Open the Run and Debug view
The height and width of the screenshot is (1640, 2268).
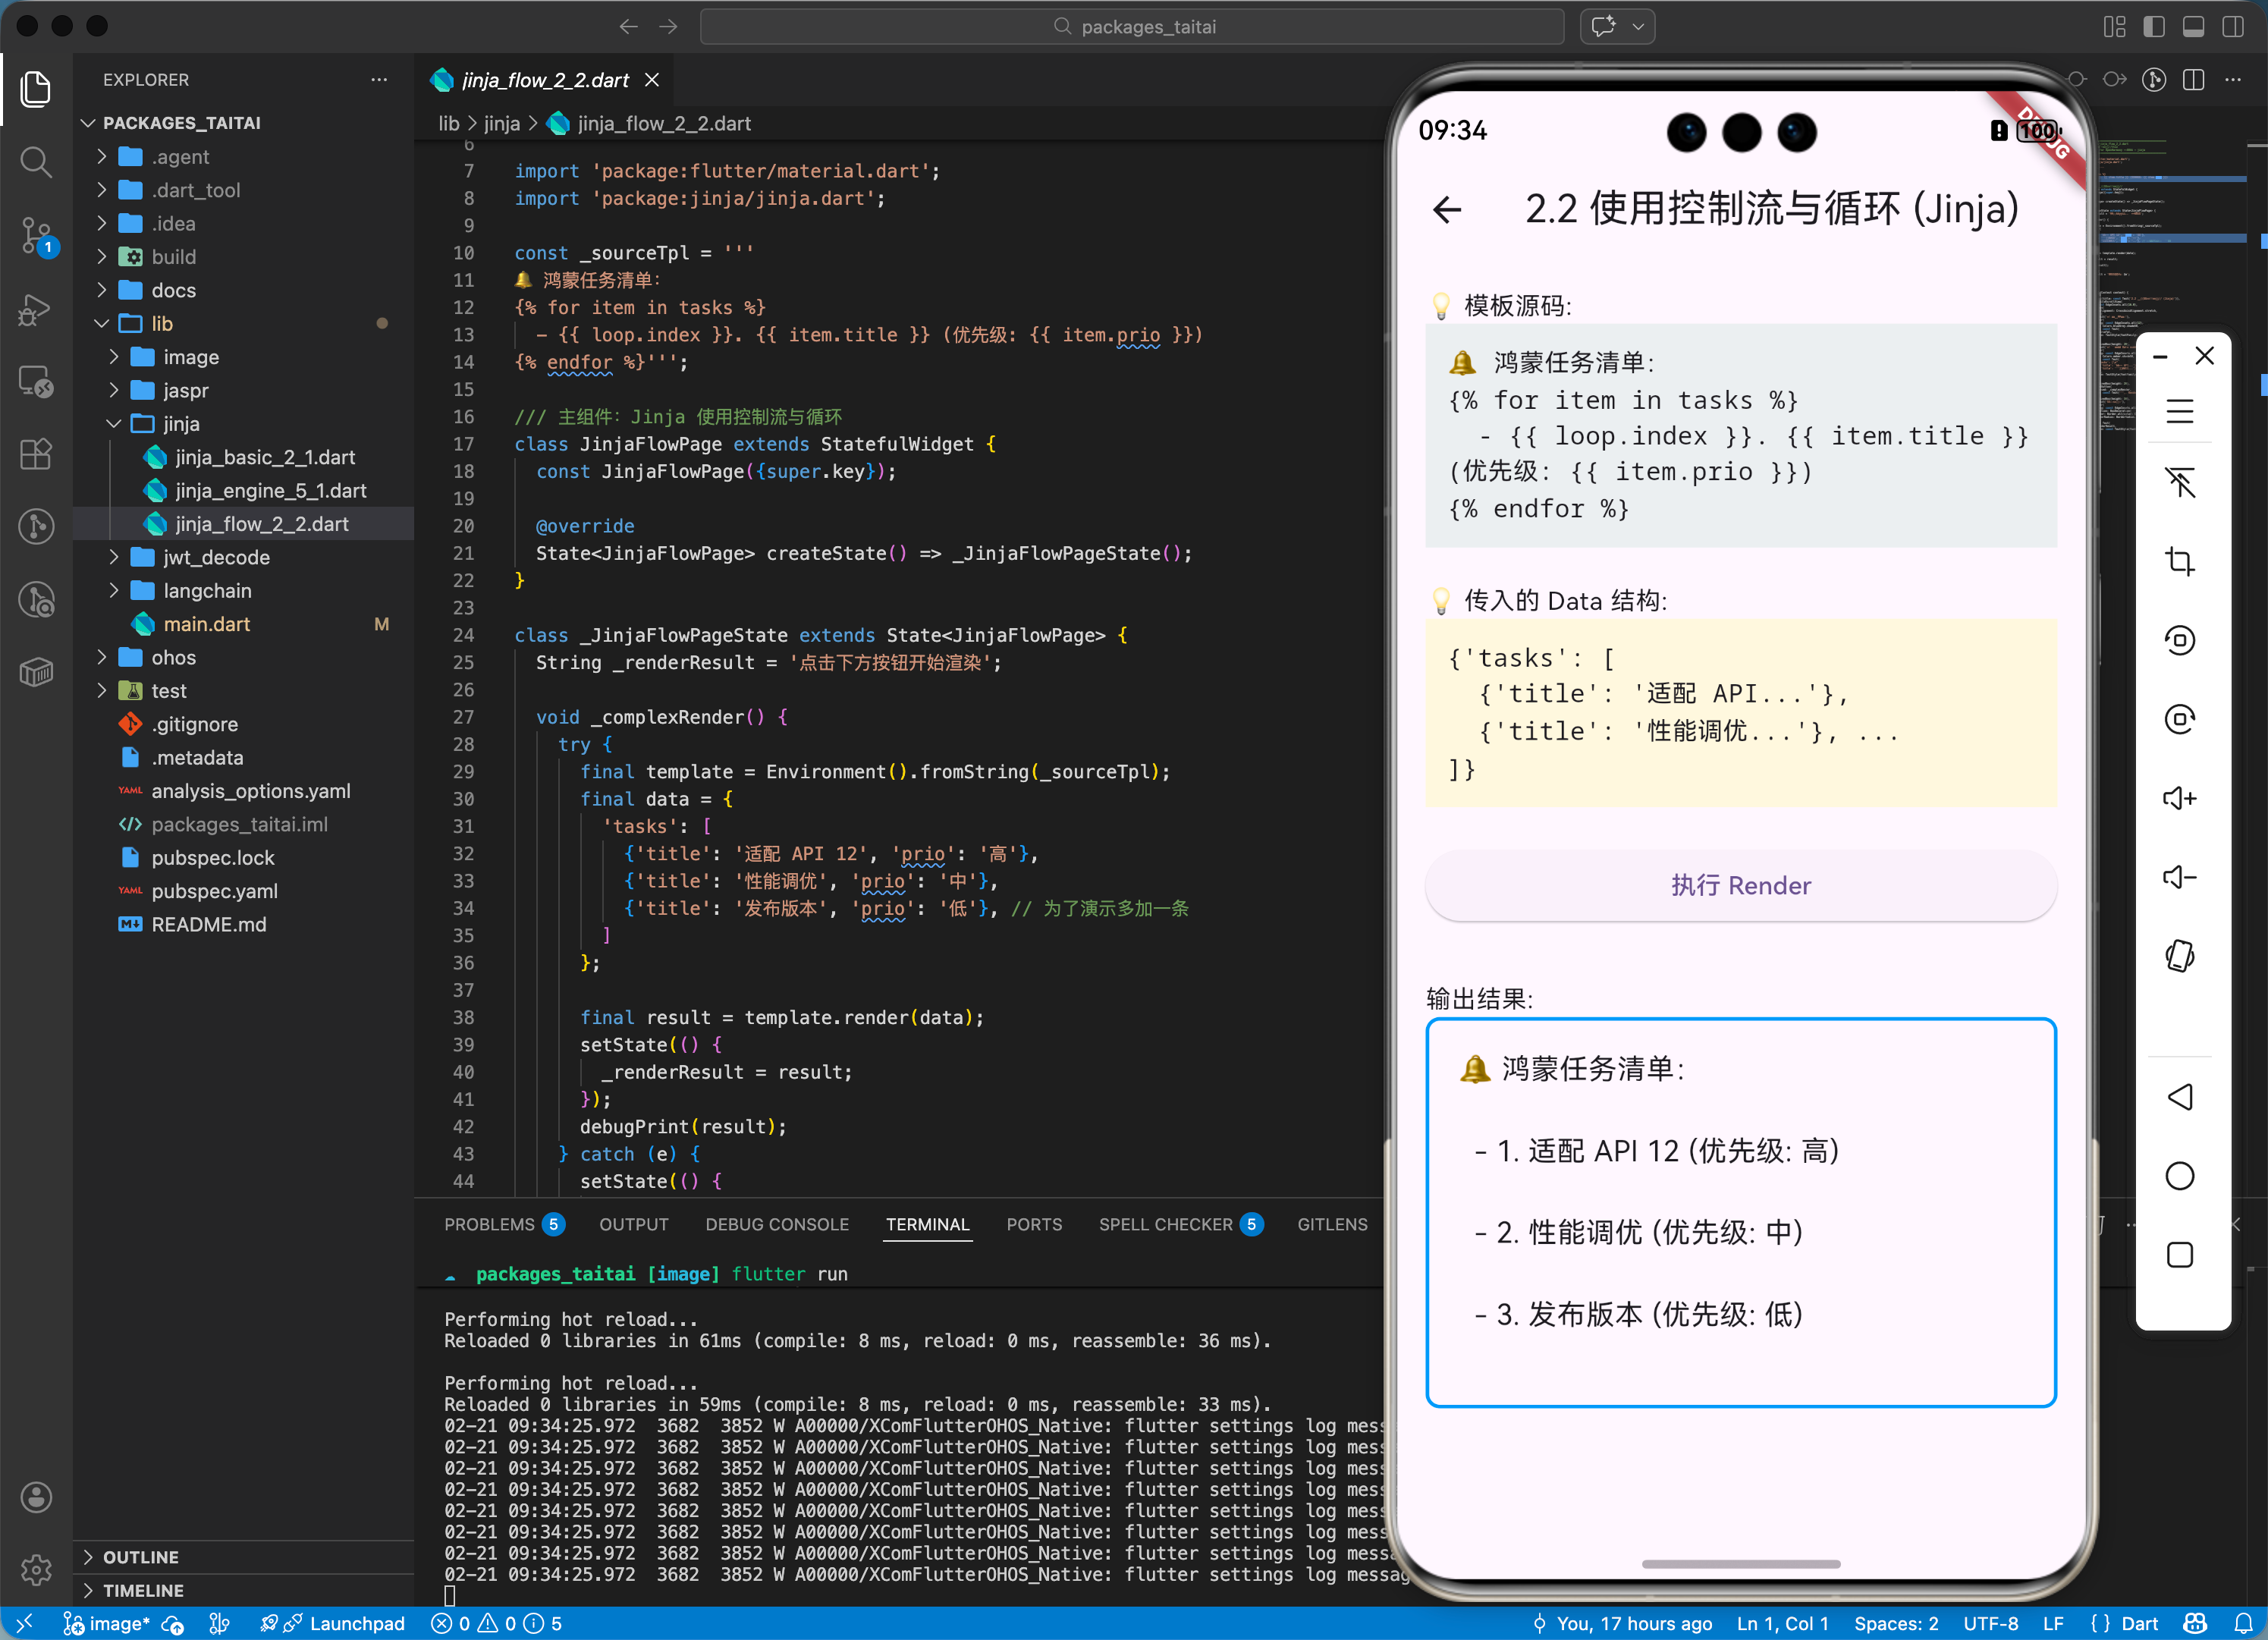tap(36, 309)
